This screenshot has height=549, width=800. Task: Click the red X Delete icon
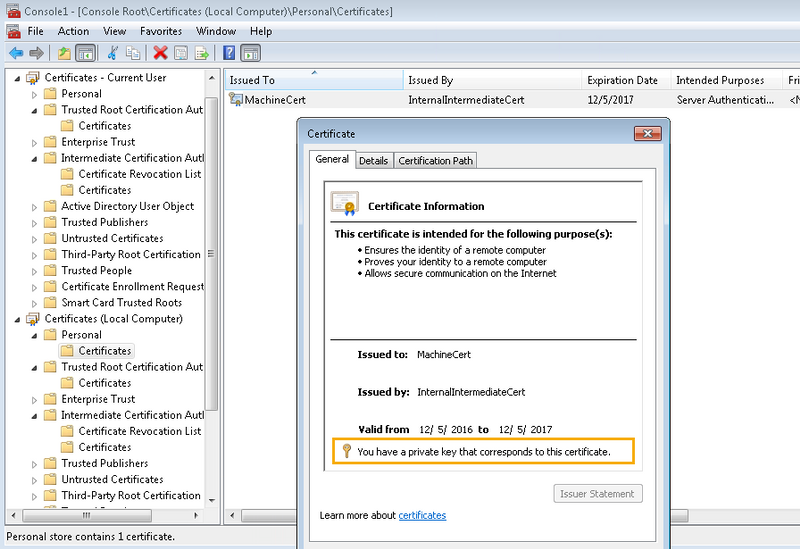click(x=160, y=53)
